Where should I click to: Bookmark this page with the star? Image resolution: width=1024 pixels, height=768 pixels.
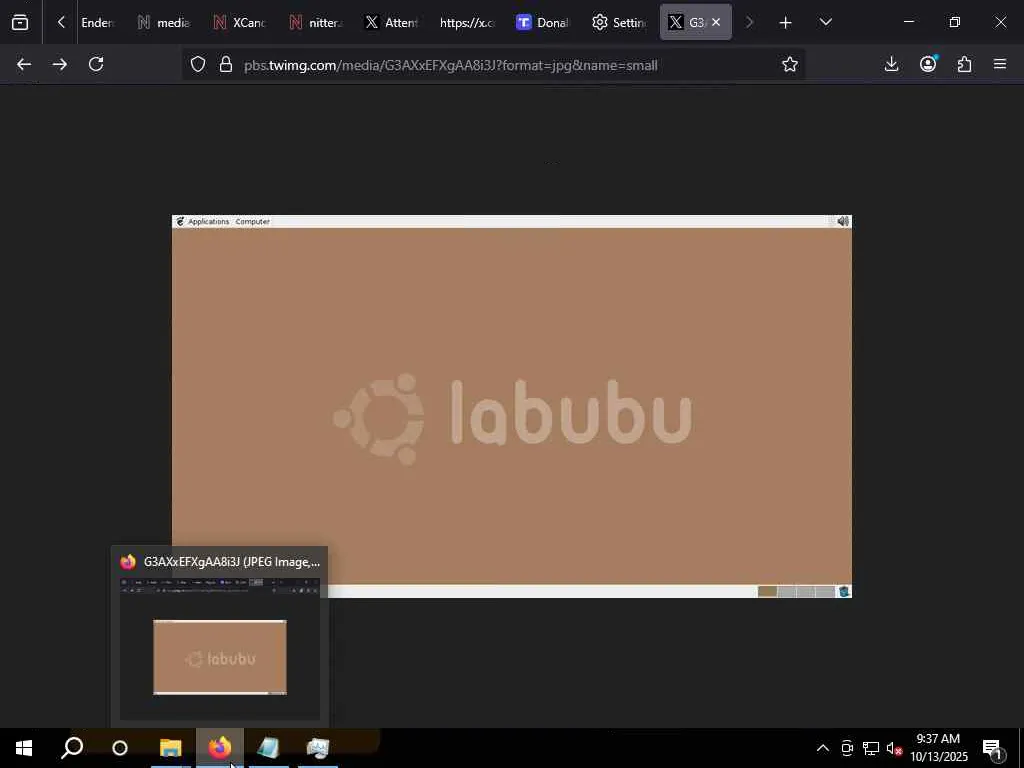(790, 64)
